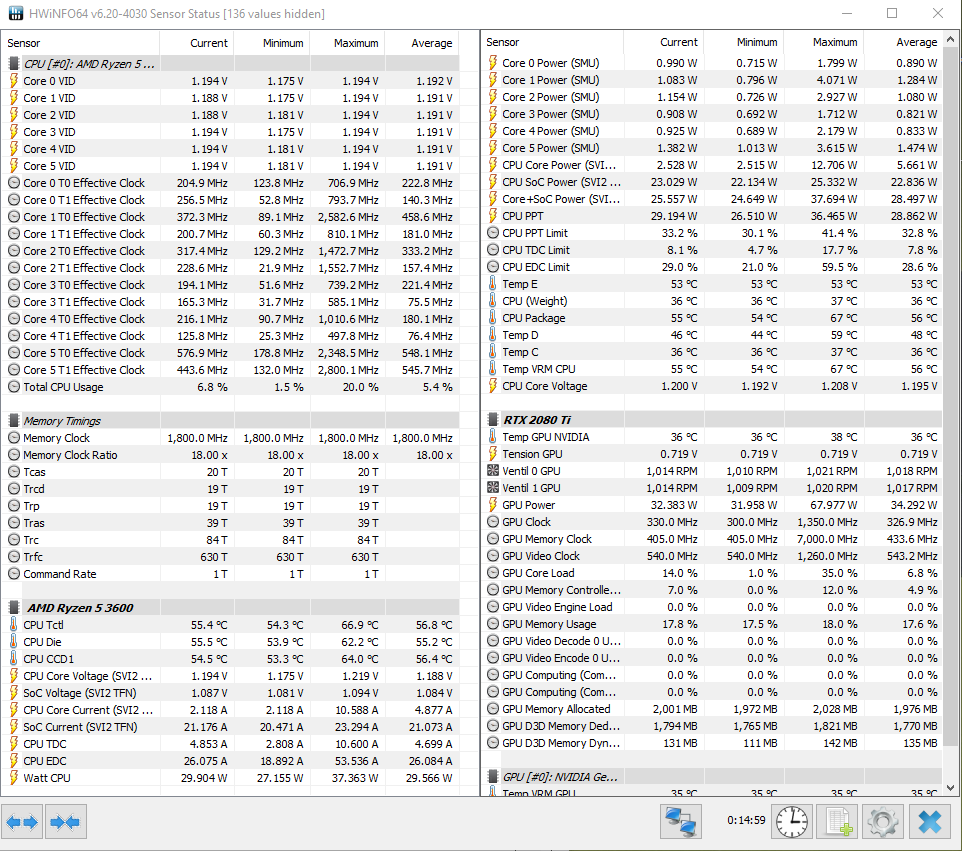Select the GPU Core Load row

[x=712, y=572]
